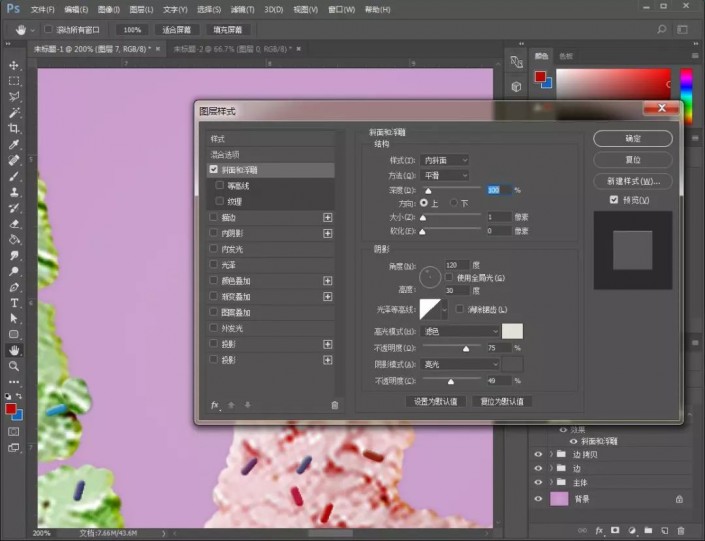This screenshot has height=541, width=705.
Task: Select the History Brush tool
Action: pyautogui.click(x=14, y=208)
